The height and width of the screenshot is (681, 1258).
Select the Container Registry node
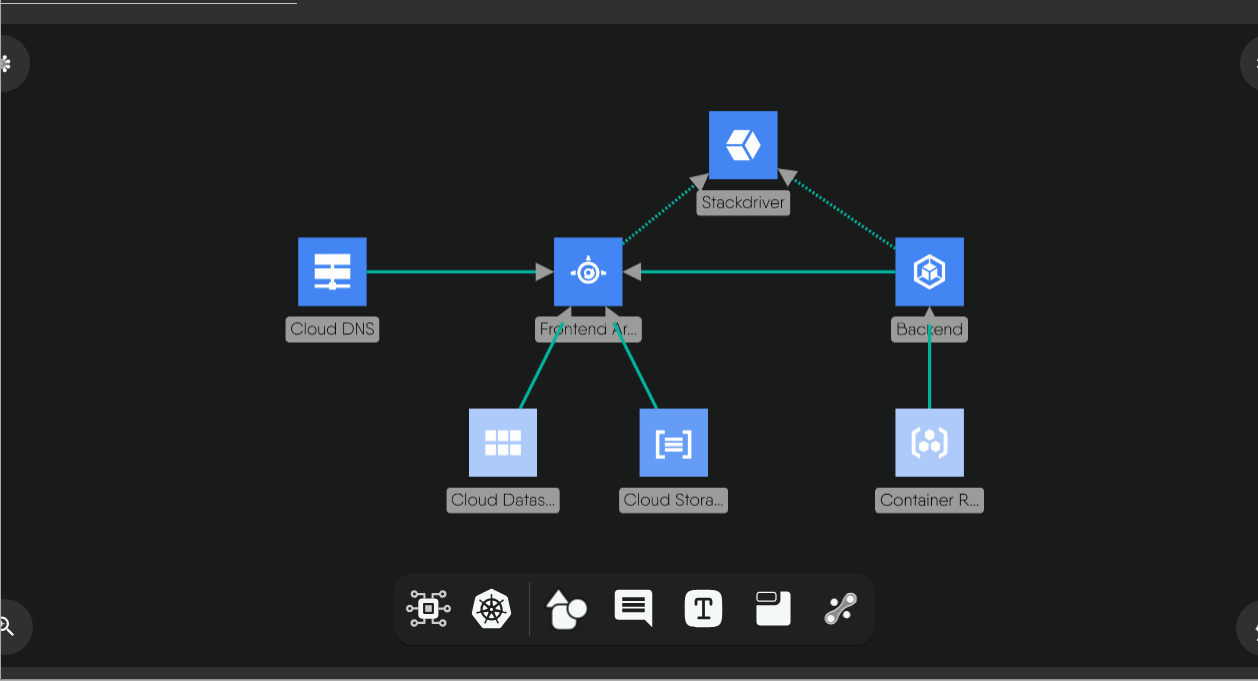(929, 442)
